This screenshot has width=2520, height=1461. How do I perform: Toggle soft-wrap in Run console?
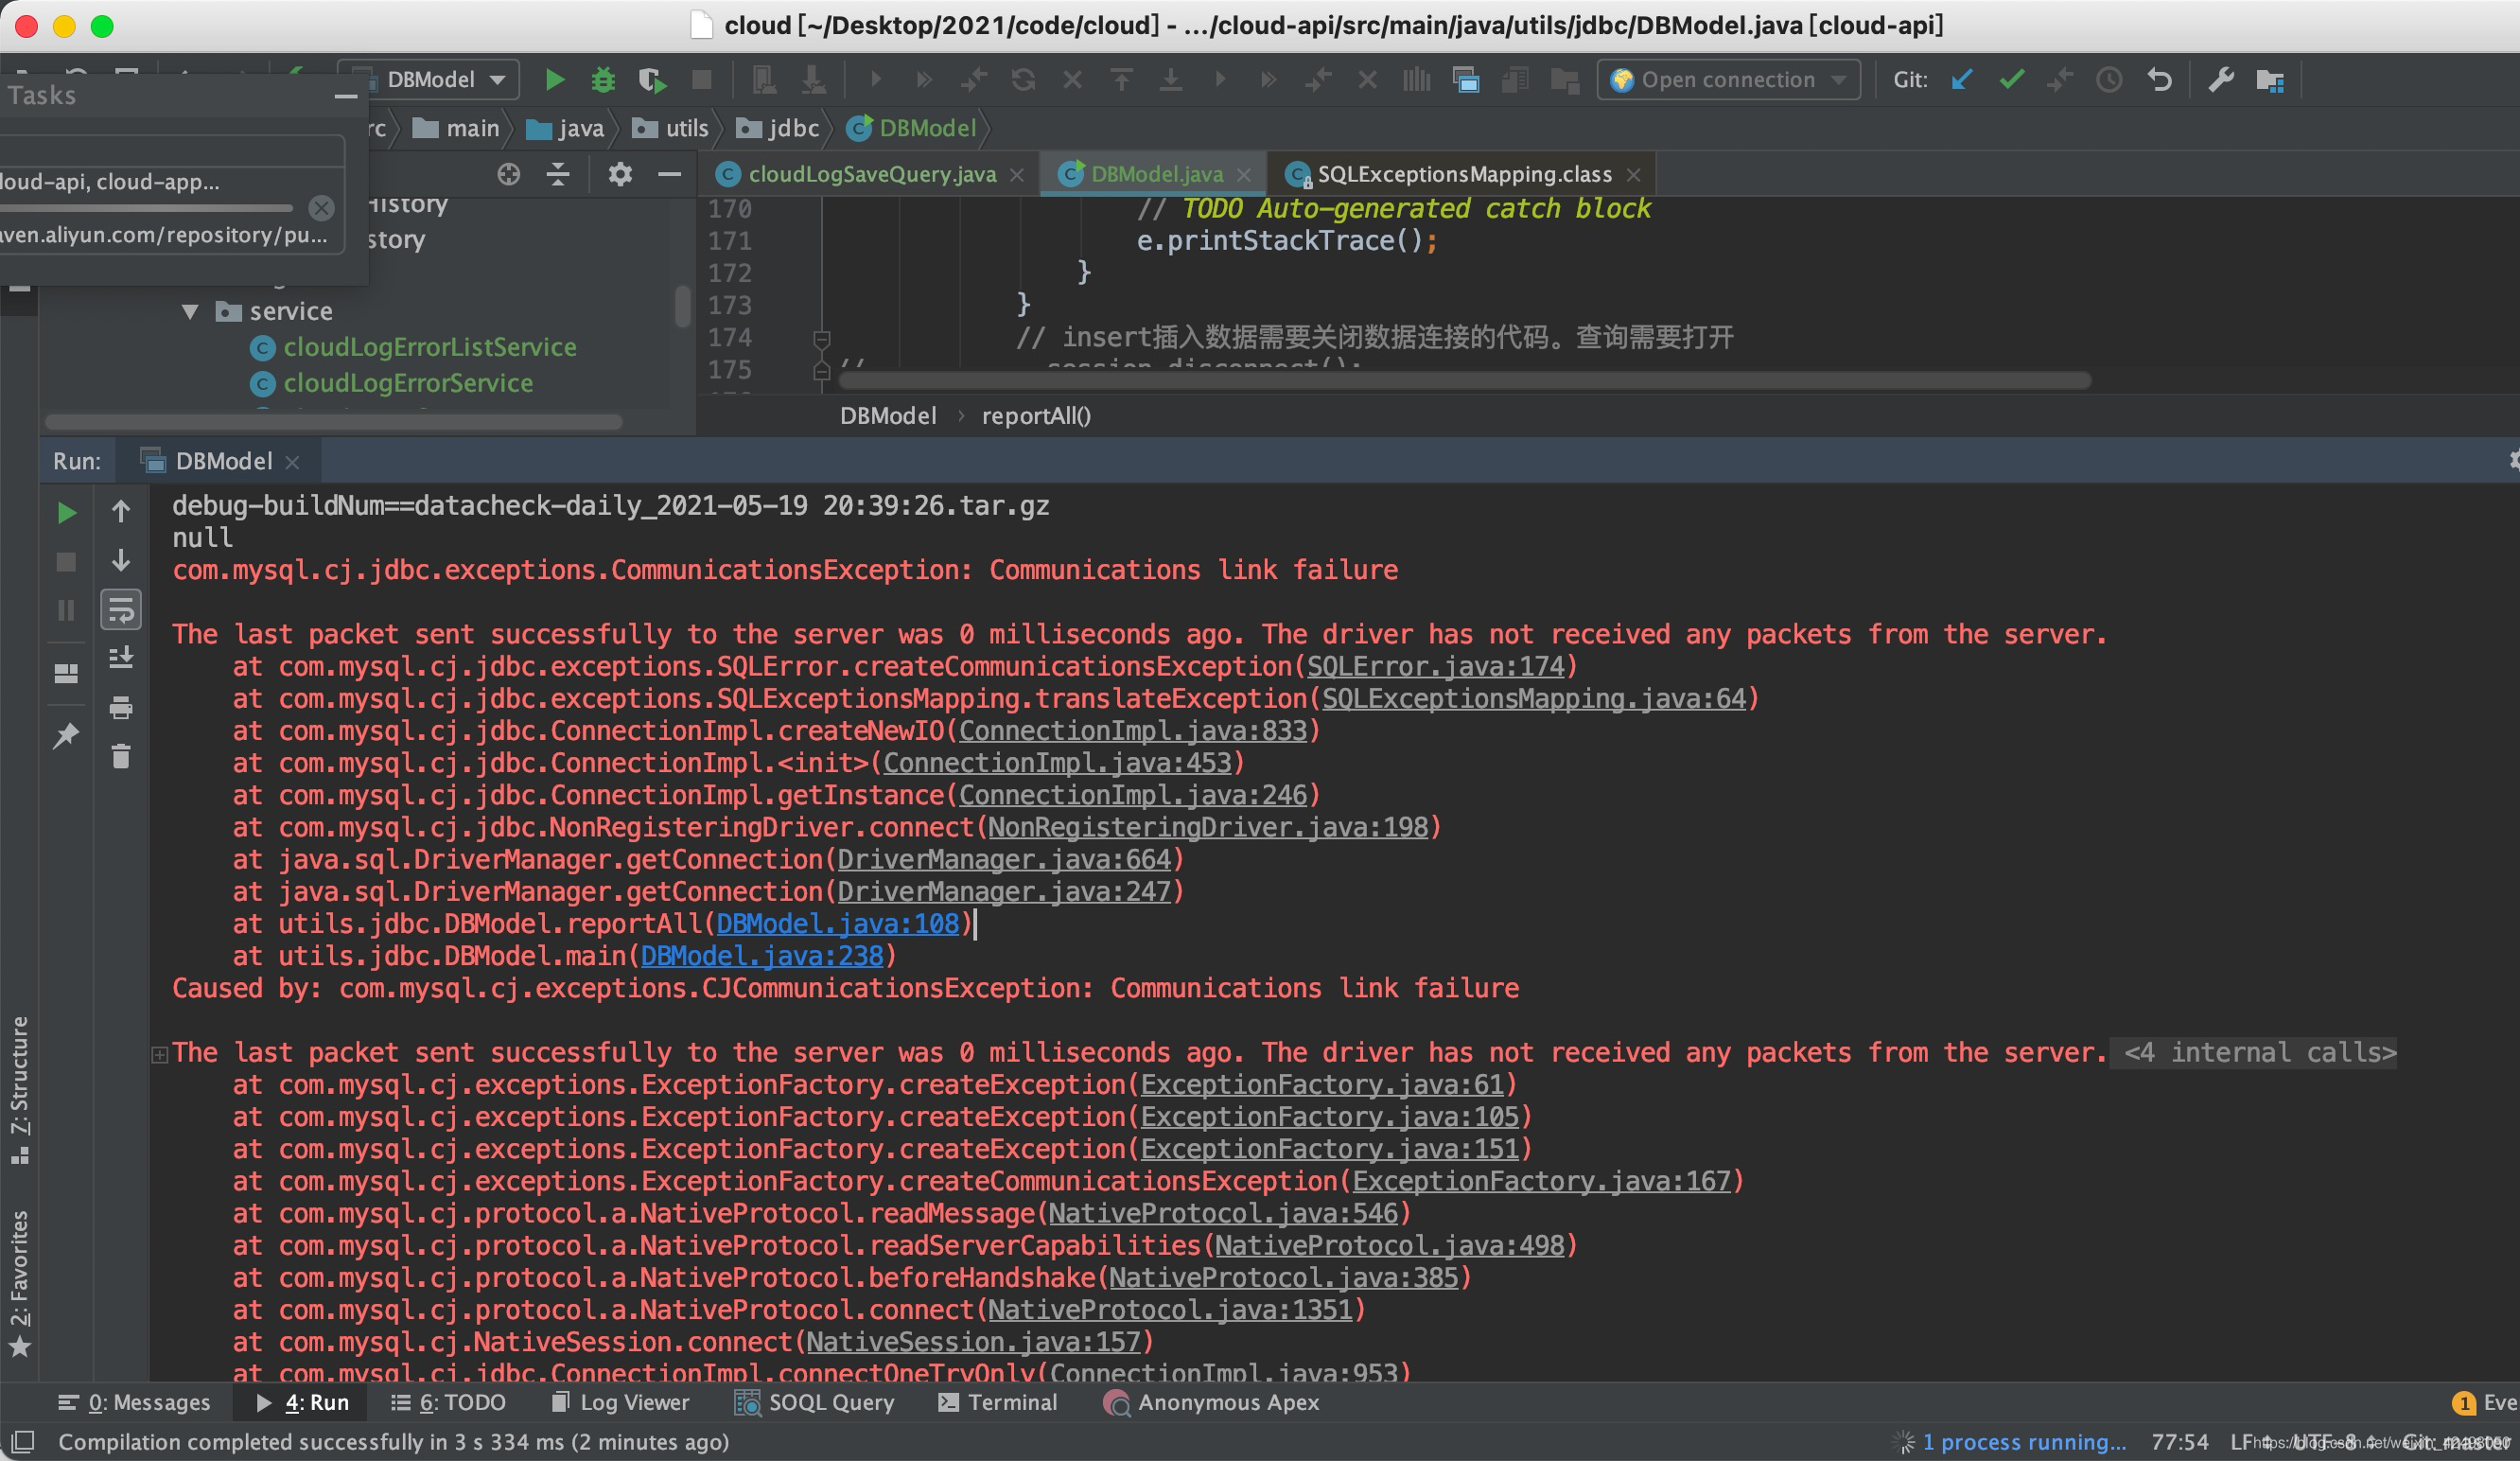[x=121, y=610]
